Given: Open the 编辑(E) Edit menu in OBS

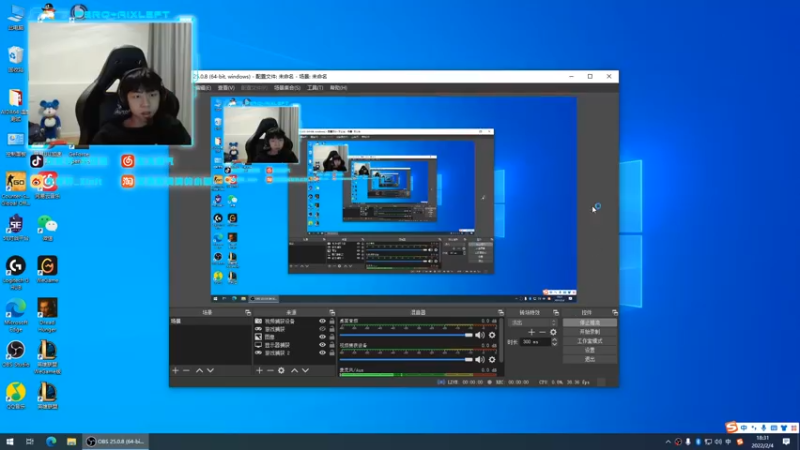Looking at the screenshot, I should 203,88.
